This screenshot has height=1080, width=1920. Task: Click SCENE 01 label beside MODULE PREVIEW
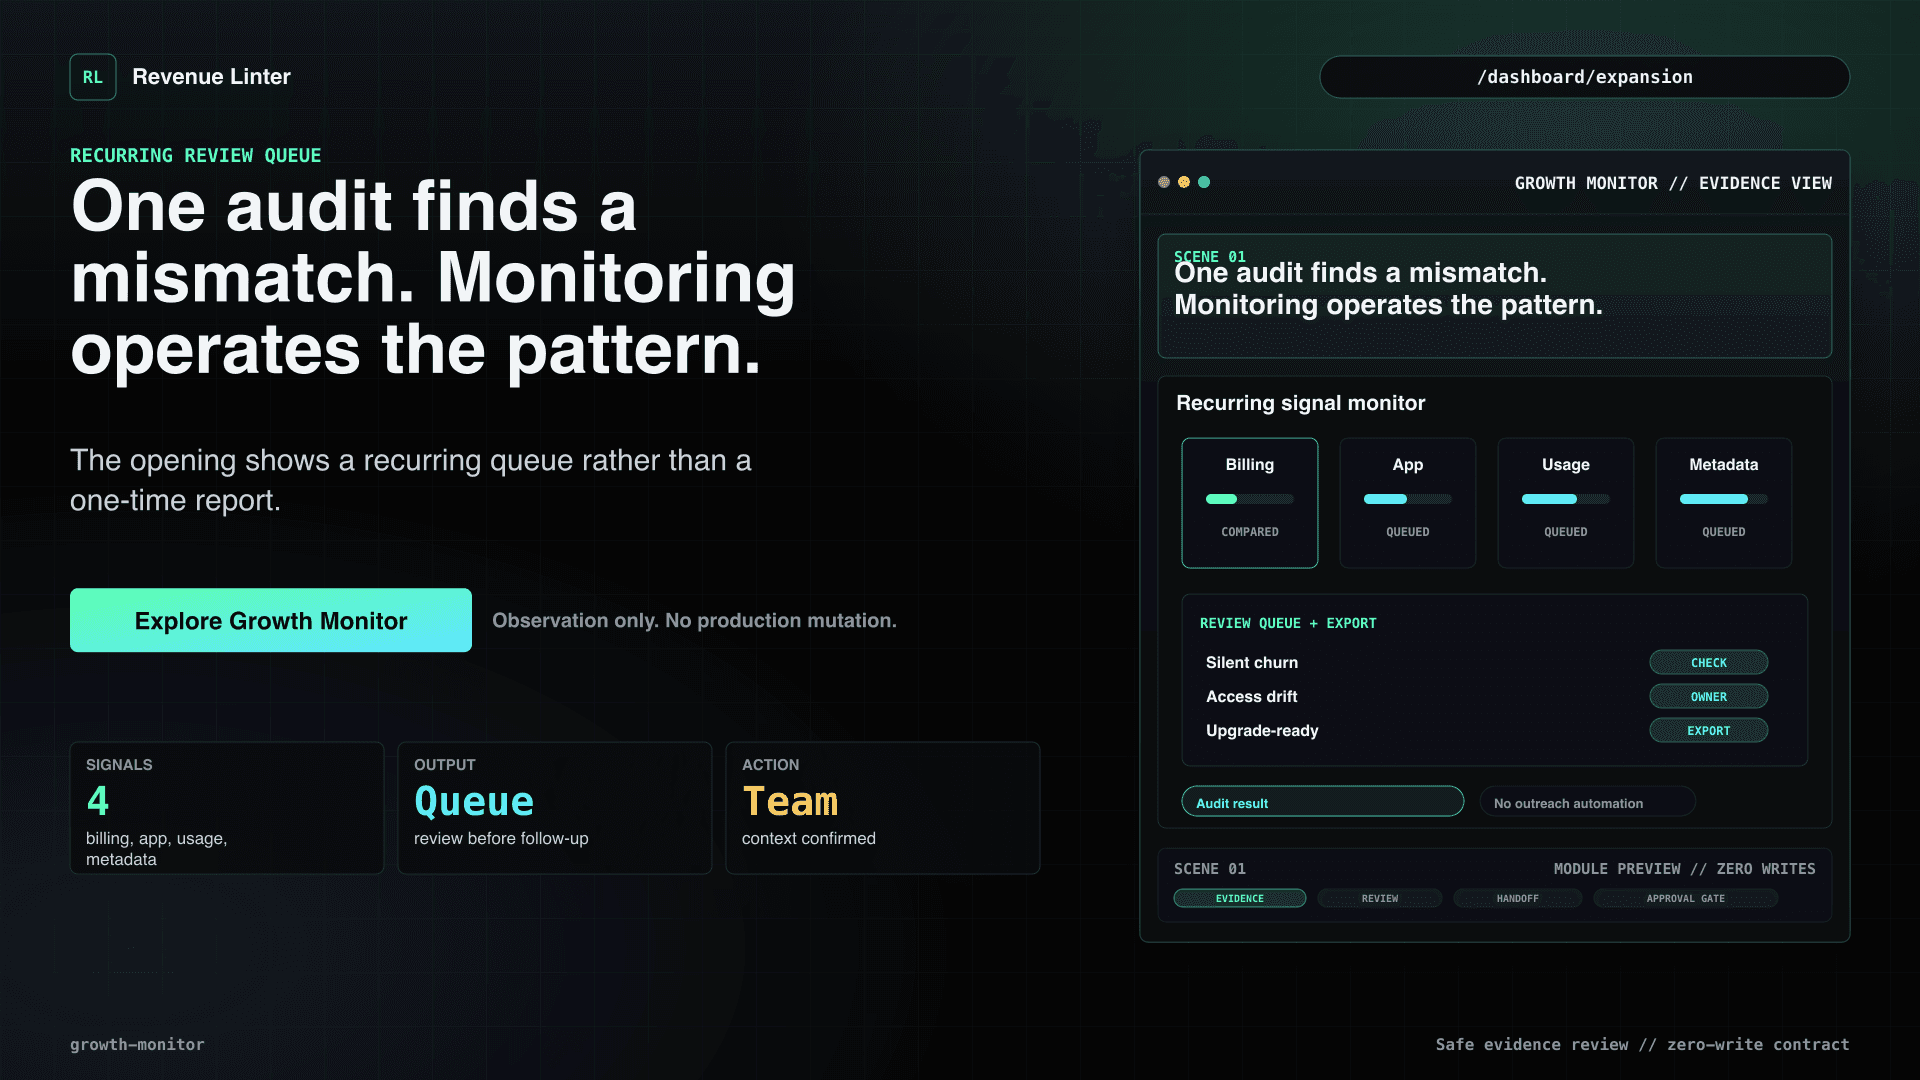click(1210, 869)
